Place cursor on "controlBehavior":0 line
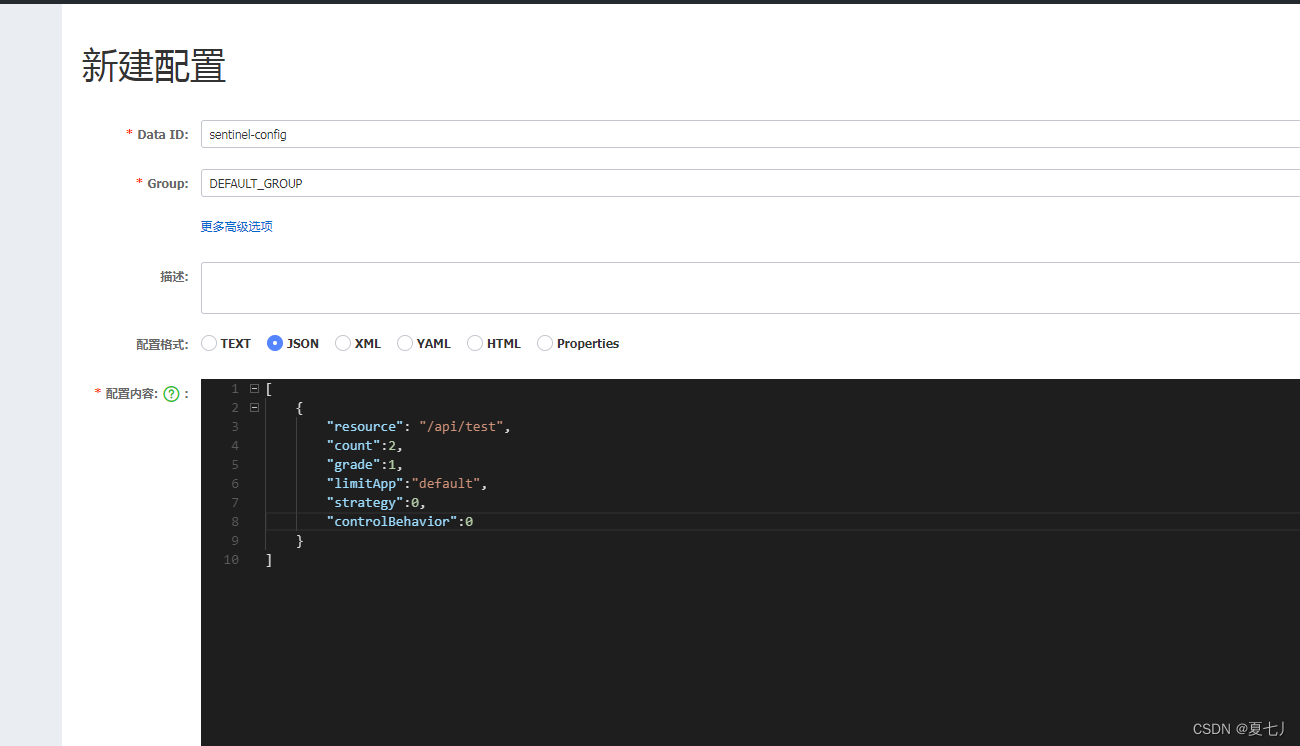 click(x=400, y=521)
